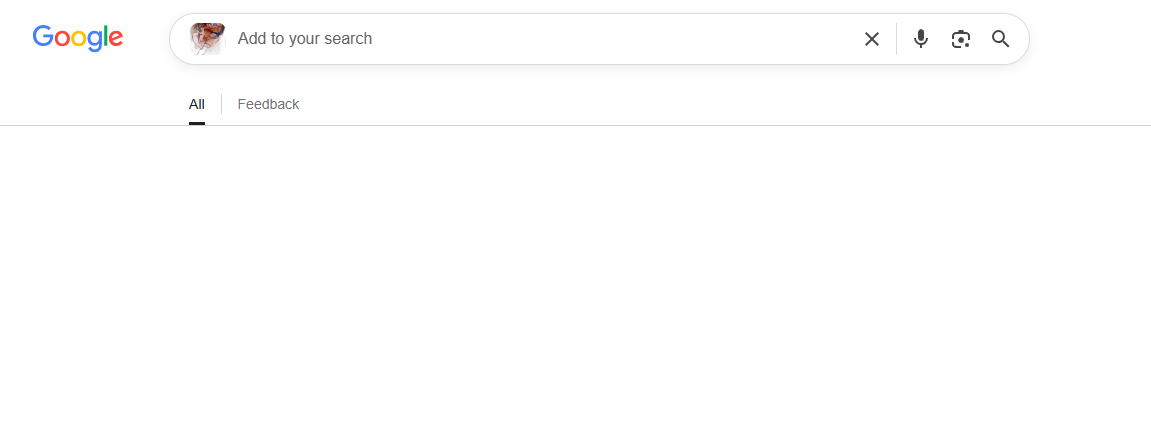Start voice search with the microphone icon
The image size is (1151, 428).
coord(921,39)
